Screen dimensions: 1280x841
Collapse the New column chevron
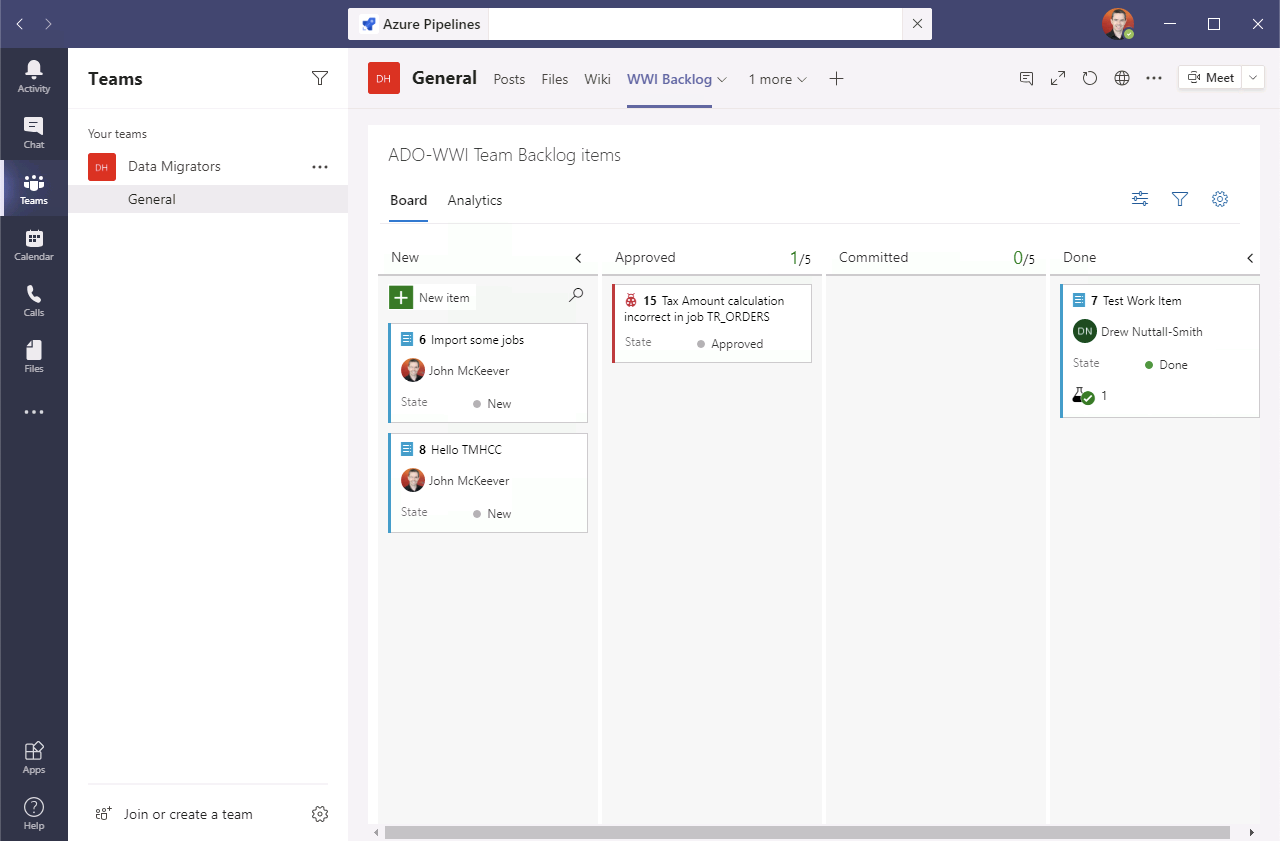(578, 258)
